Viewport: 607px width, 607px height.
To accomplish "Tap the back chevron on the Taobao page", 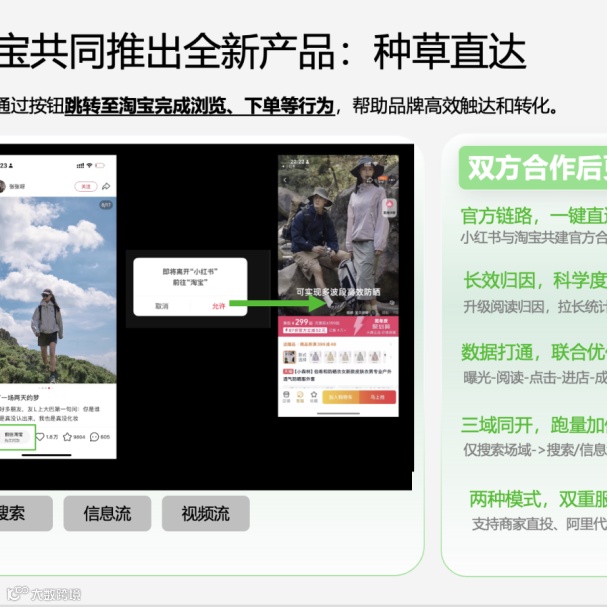I will click(x=285, y=180).
